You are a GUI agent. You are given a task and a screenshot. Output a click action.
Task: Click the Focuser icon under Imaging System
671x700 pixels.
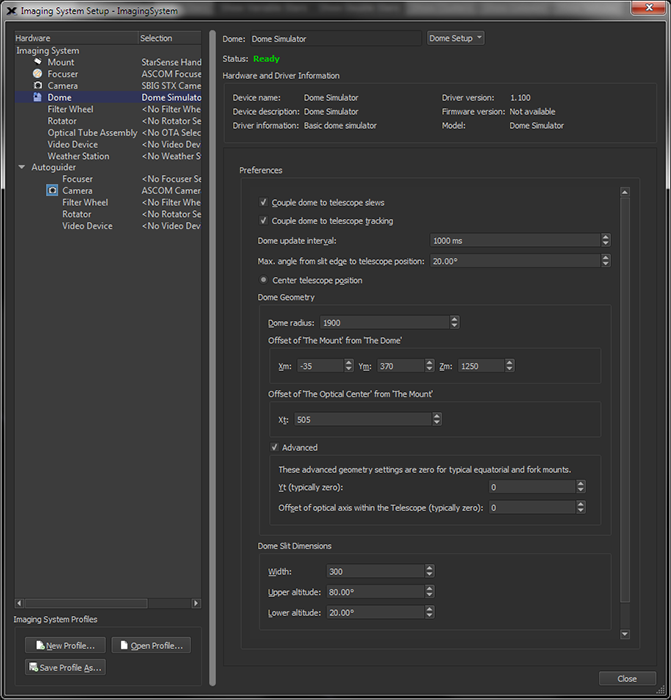[37, 74]
